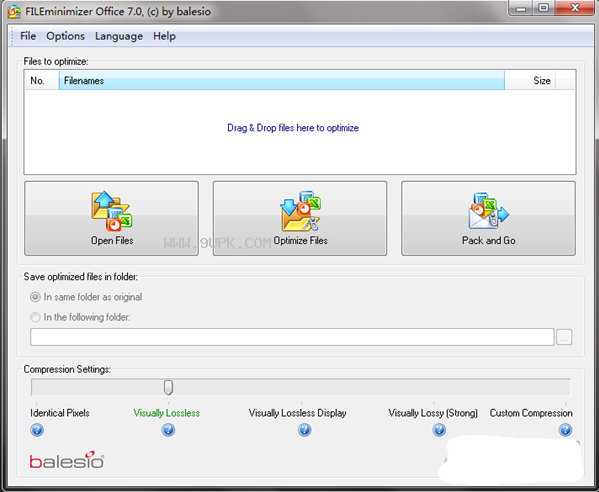
Task: Click the Visually Lossless label
Action: click(x=167, y=413)
